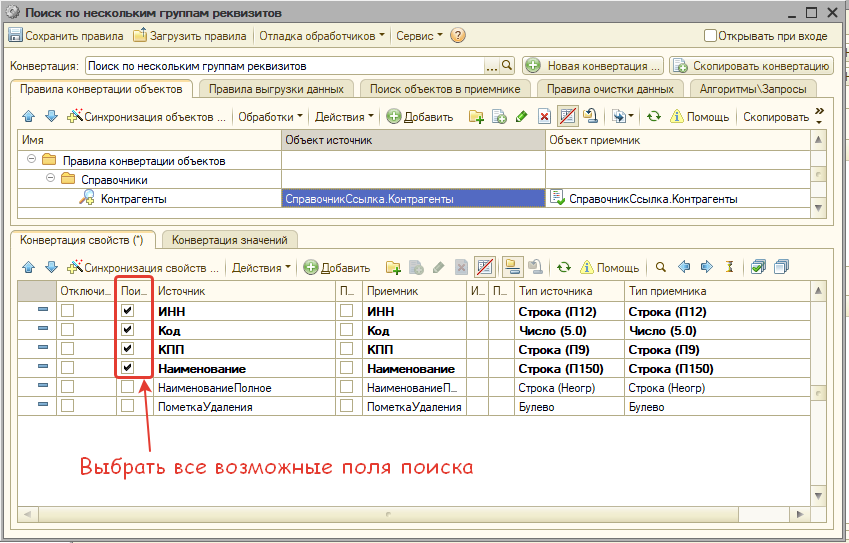Screen dimensions: 849x543
Task: Click Загрузить правила in the top toolbar
Action: coord(190,36)
